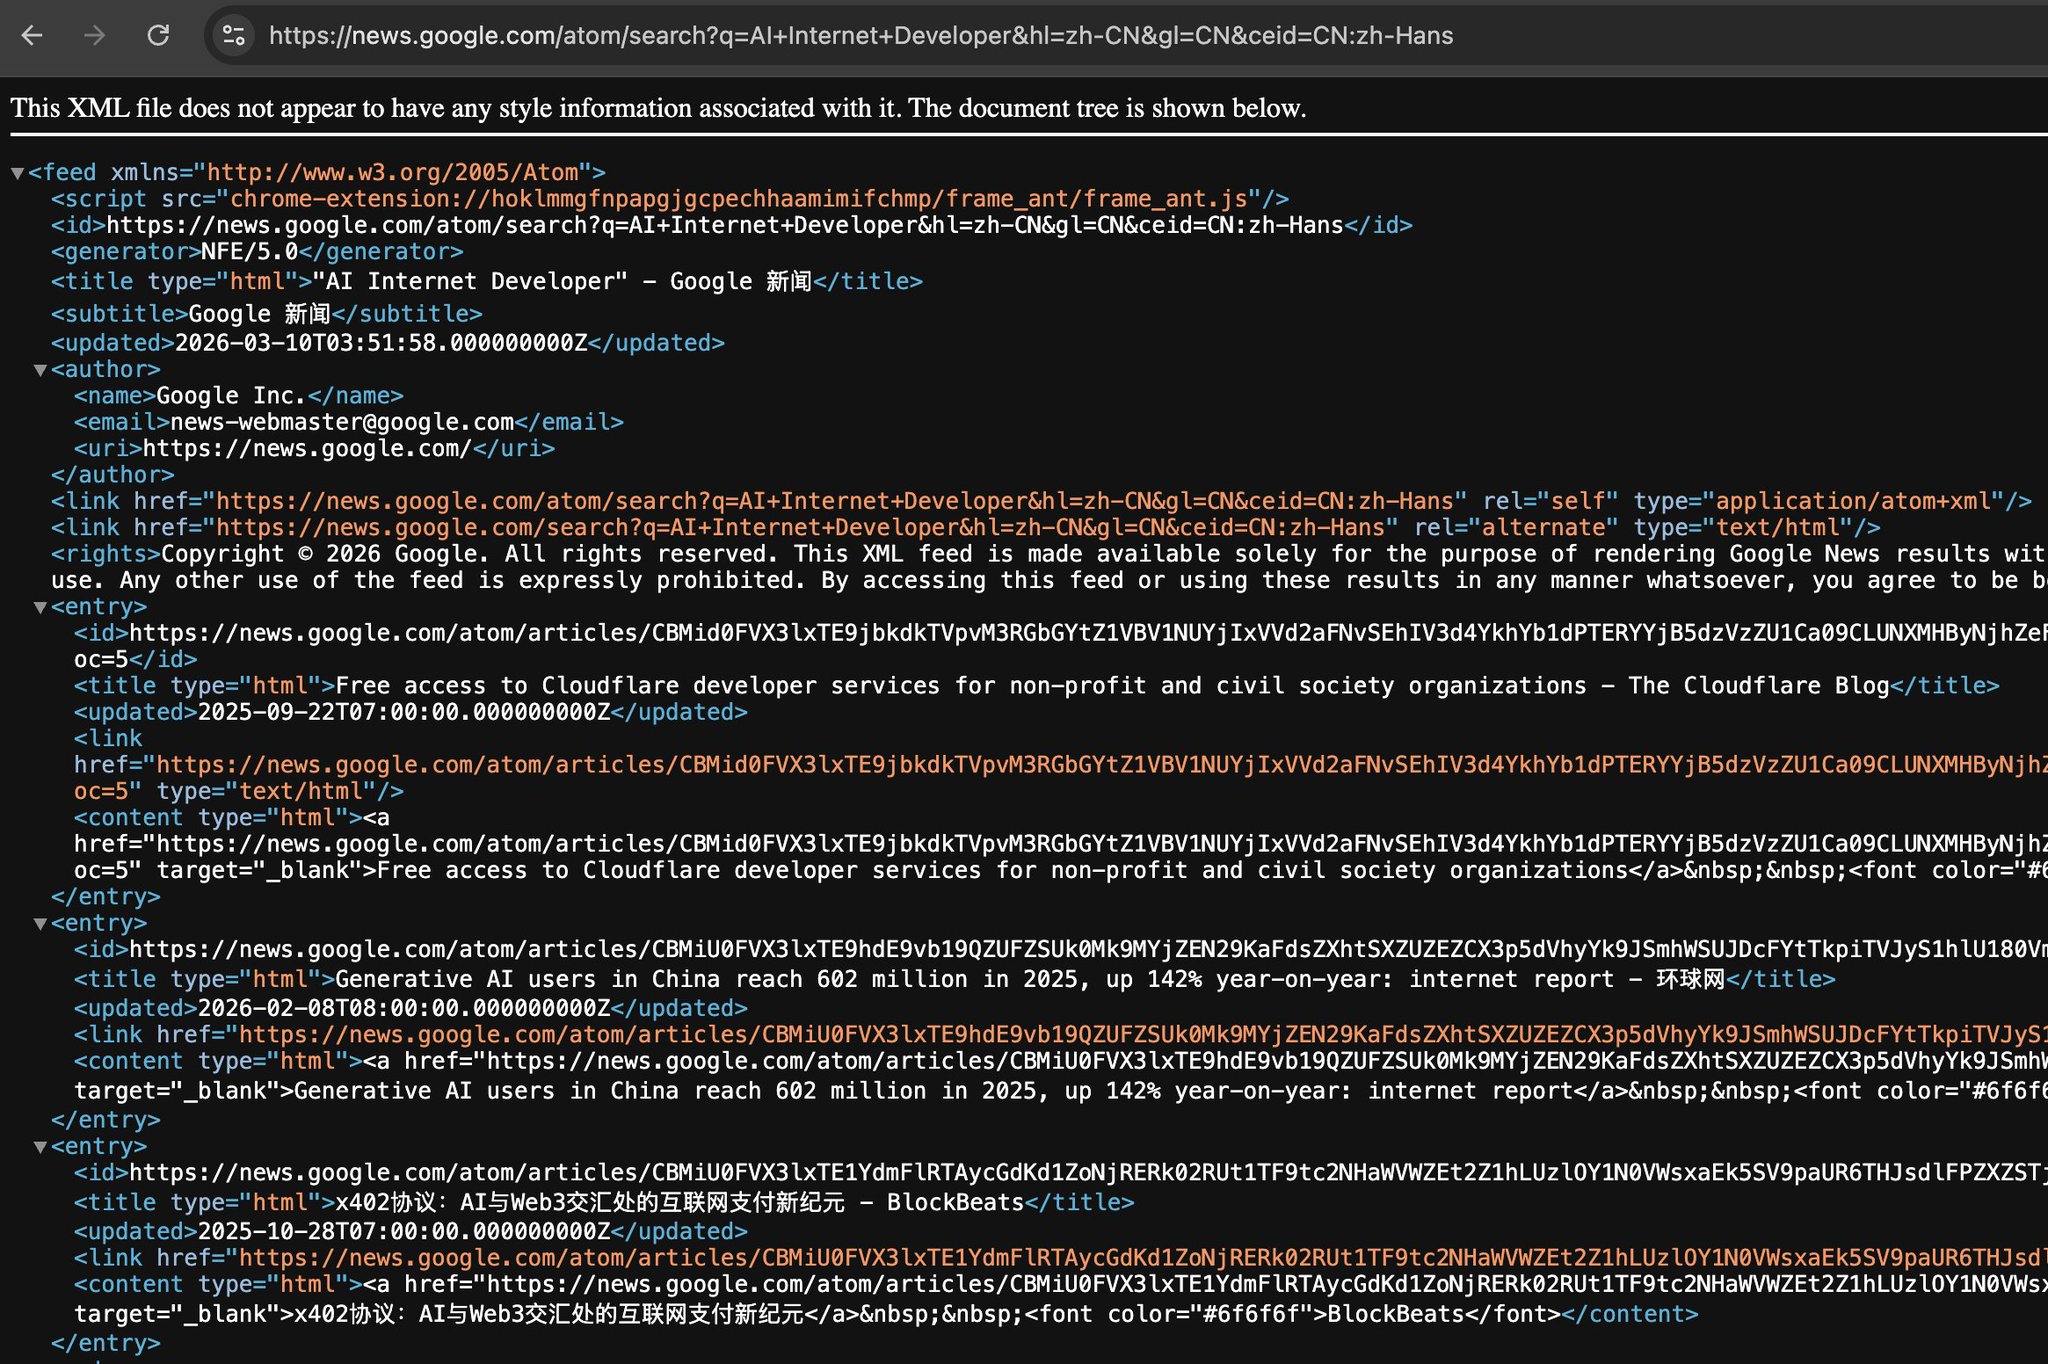This screenshot has height=1364, width=2048.
Task: Go back to the previous page
Action: click(x=32, y=36)
